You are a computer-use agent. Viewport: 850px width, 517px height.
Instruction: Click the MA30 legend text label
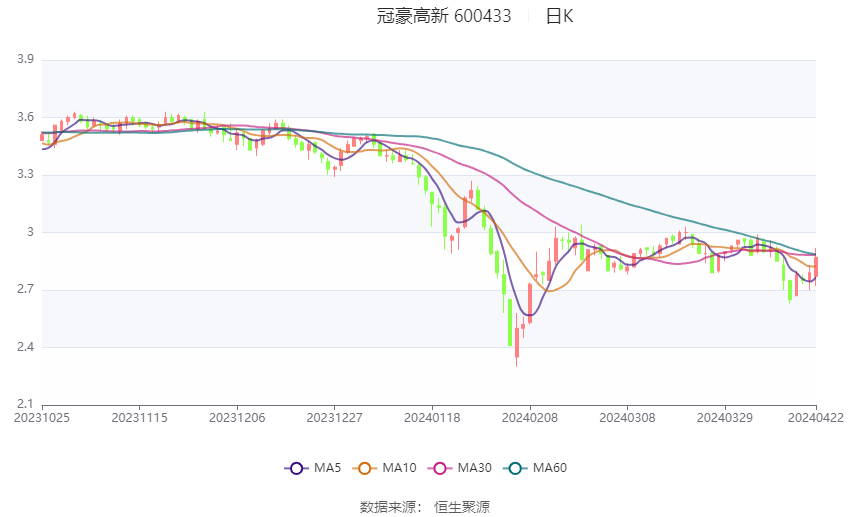pyautogui.click(x=473, y=468)
